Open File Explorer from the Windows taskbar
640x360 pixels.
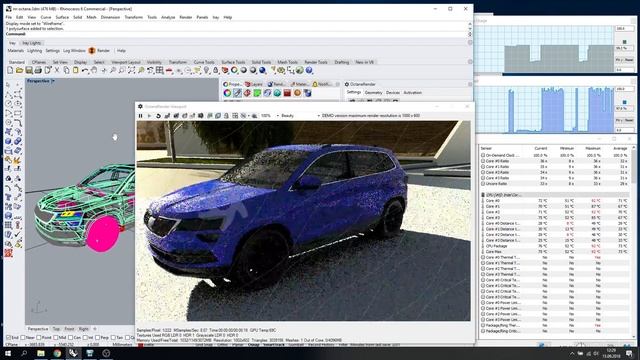41,353
